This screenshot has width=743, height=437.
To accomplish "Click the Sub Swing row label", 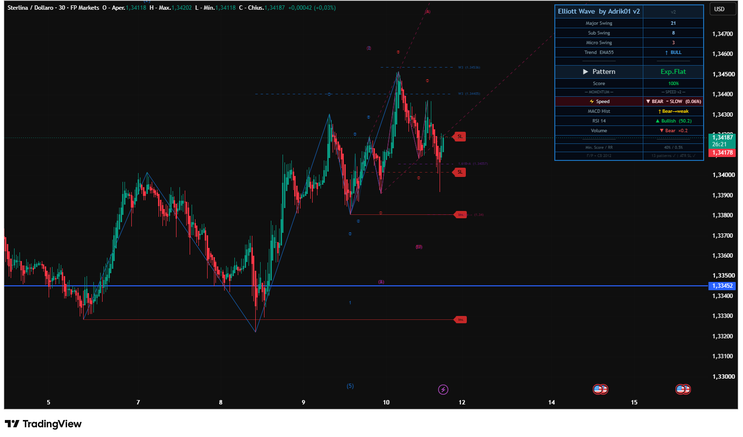I will [599, 33].
